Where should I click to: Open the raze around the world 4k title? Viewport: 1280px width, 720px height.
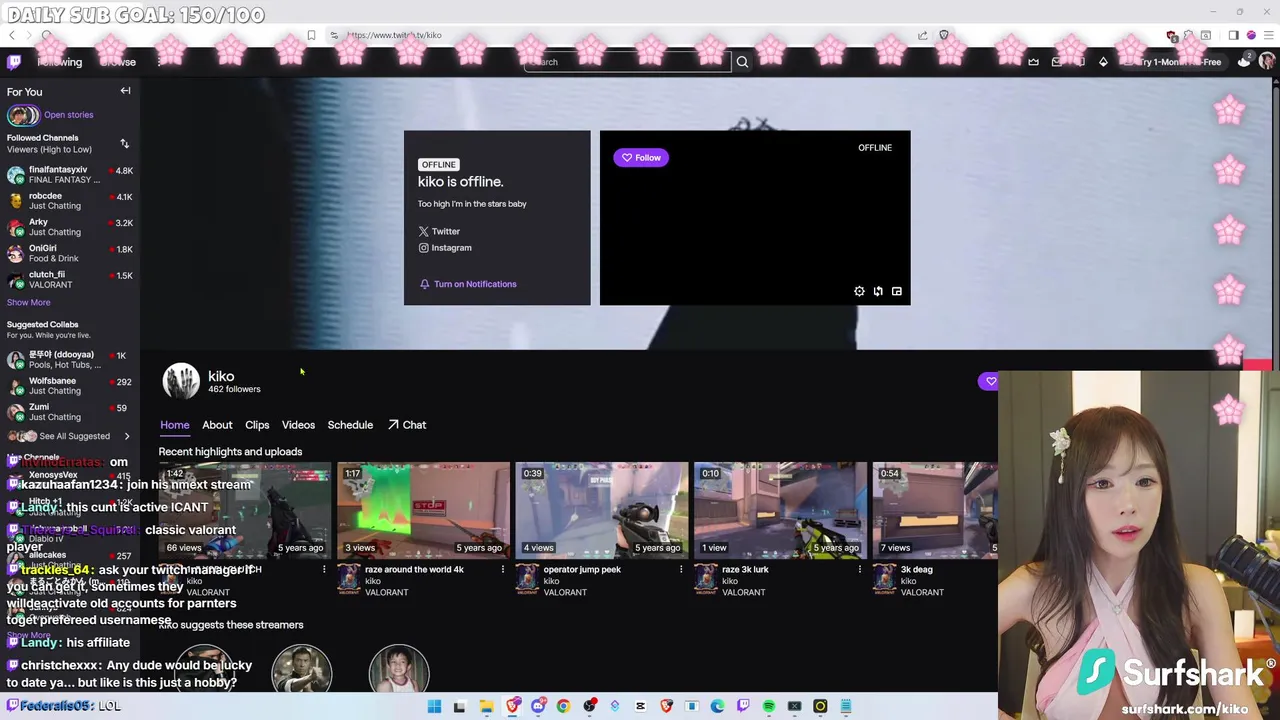(414, 570)
